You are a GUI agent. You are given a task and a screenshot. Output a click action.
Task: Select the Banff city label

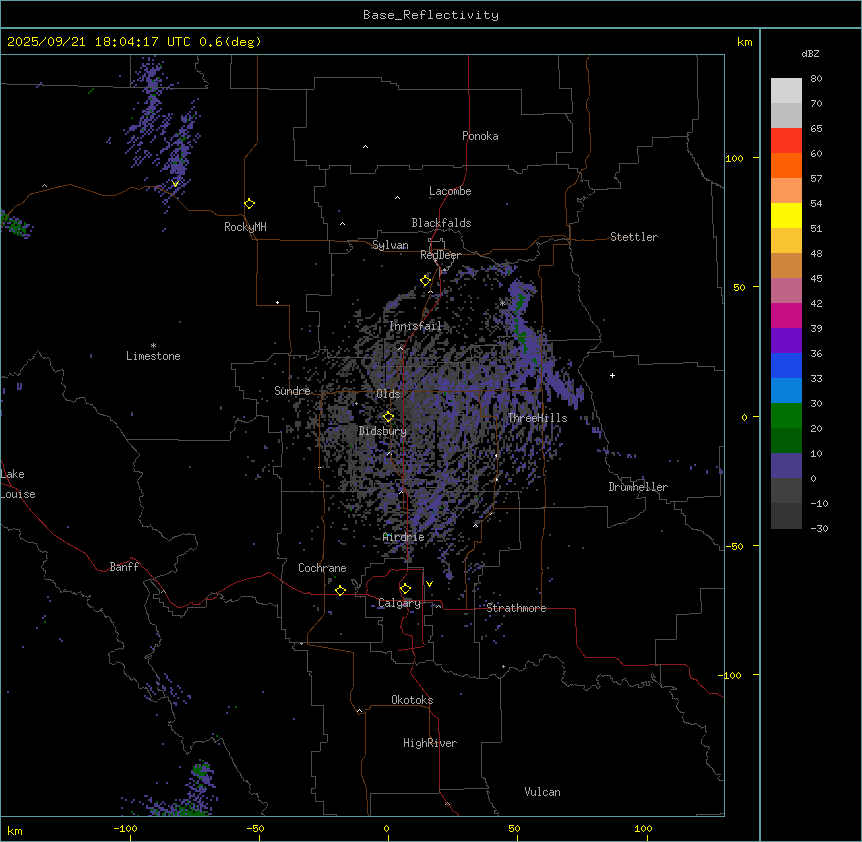click(x=124, y=567)
